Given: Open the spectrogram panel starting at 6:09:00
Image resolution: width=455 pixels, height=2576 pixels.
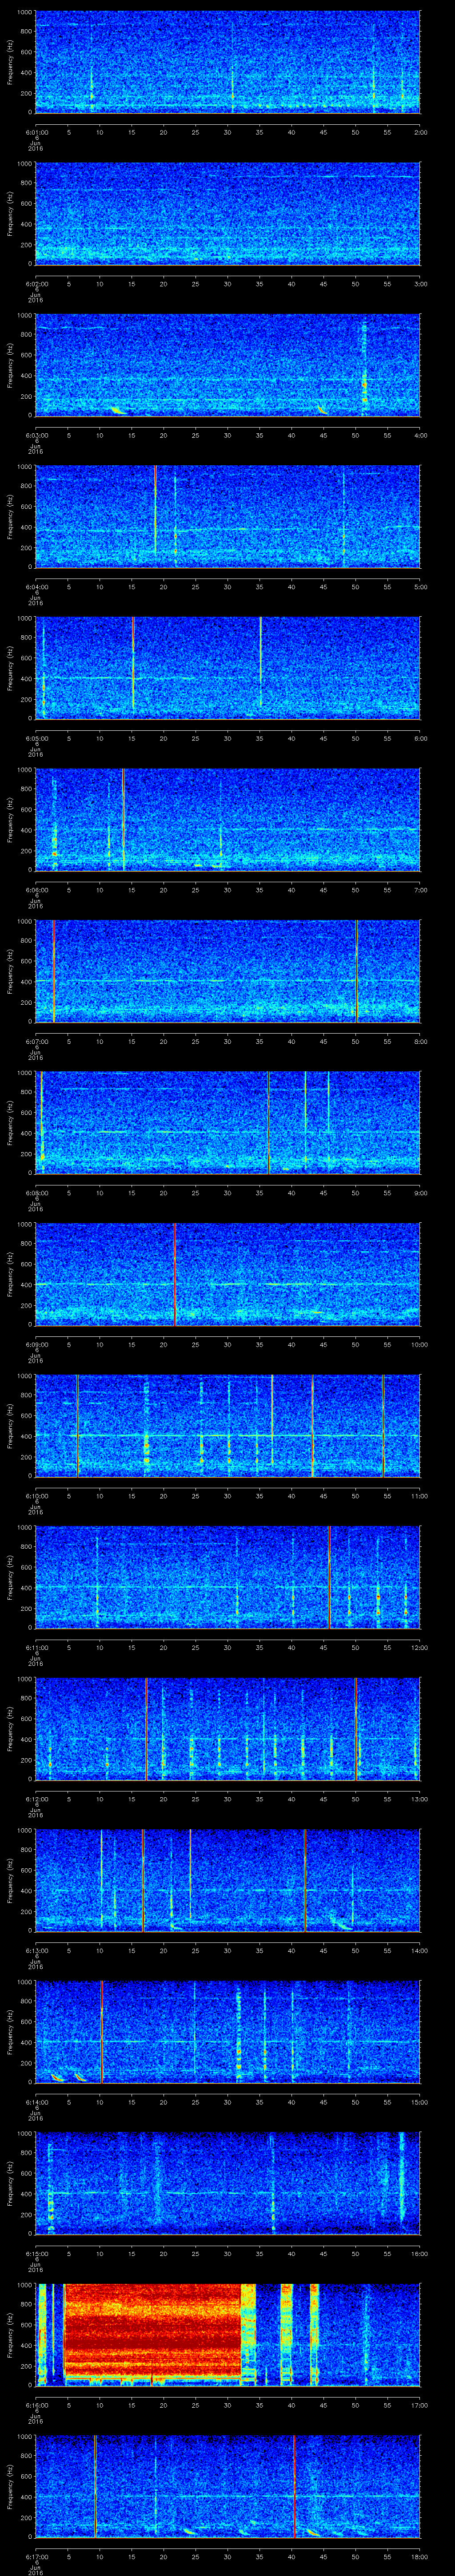Looking at the screenshot, I should [x=228, y=1274].
